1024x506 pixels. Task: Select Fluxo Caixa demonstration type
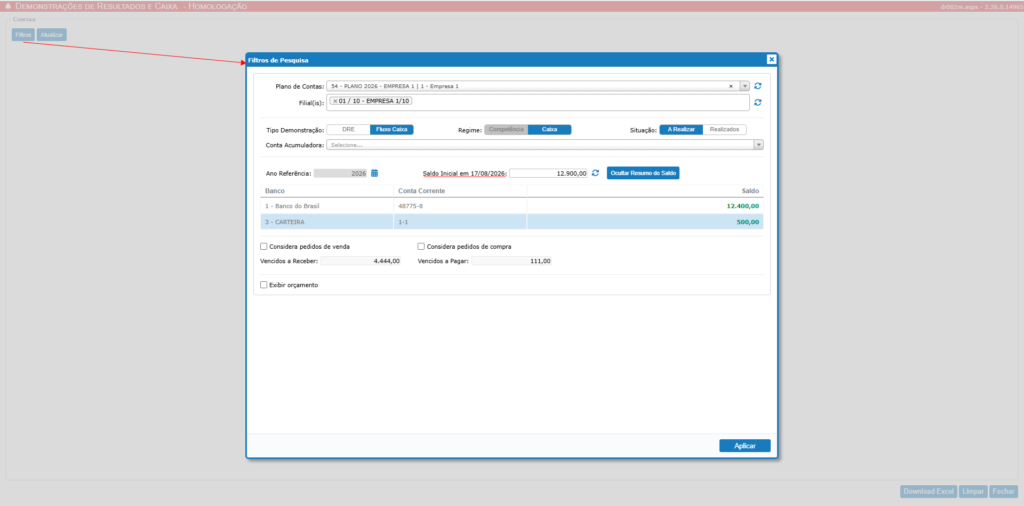[392, 129]
